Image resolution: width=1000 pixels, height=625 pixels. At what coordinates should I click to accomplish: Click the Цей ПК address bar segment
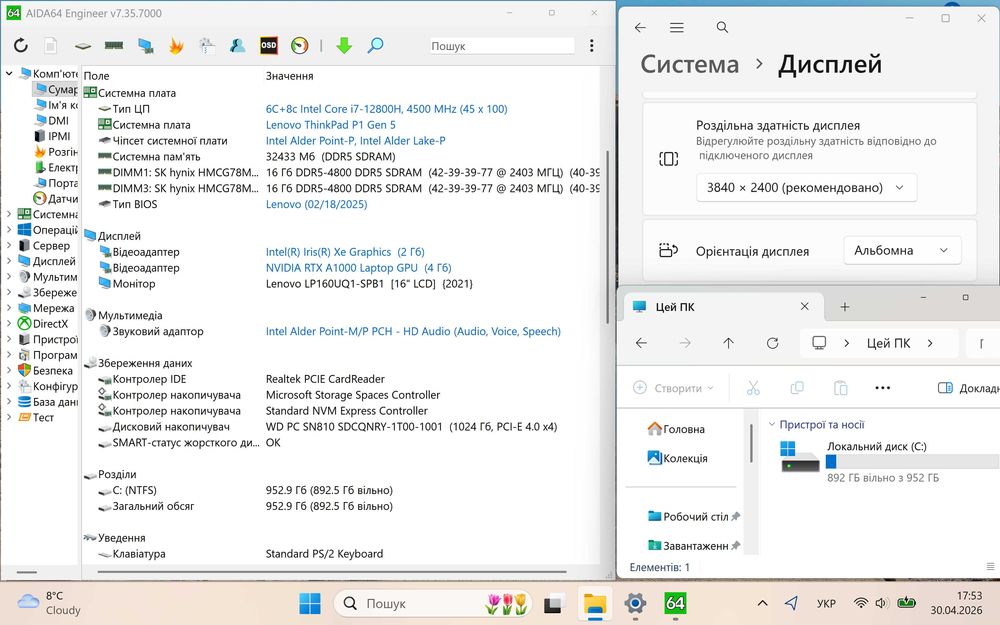pos(888,343)
